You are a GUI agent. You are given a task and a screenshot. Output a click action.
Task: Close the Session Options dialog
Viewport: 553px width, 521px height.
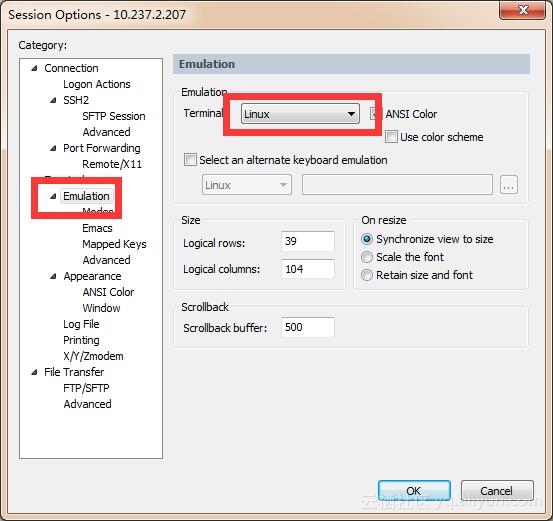pyautogui.click(x=523, y=10)
